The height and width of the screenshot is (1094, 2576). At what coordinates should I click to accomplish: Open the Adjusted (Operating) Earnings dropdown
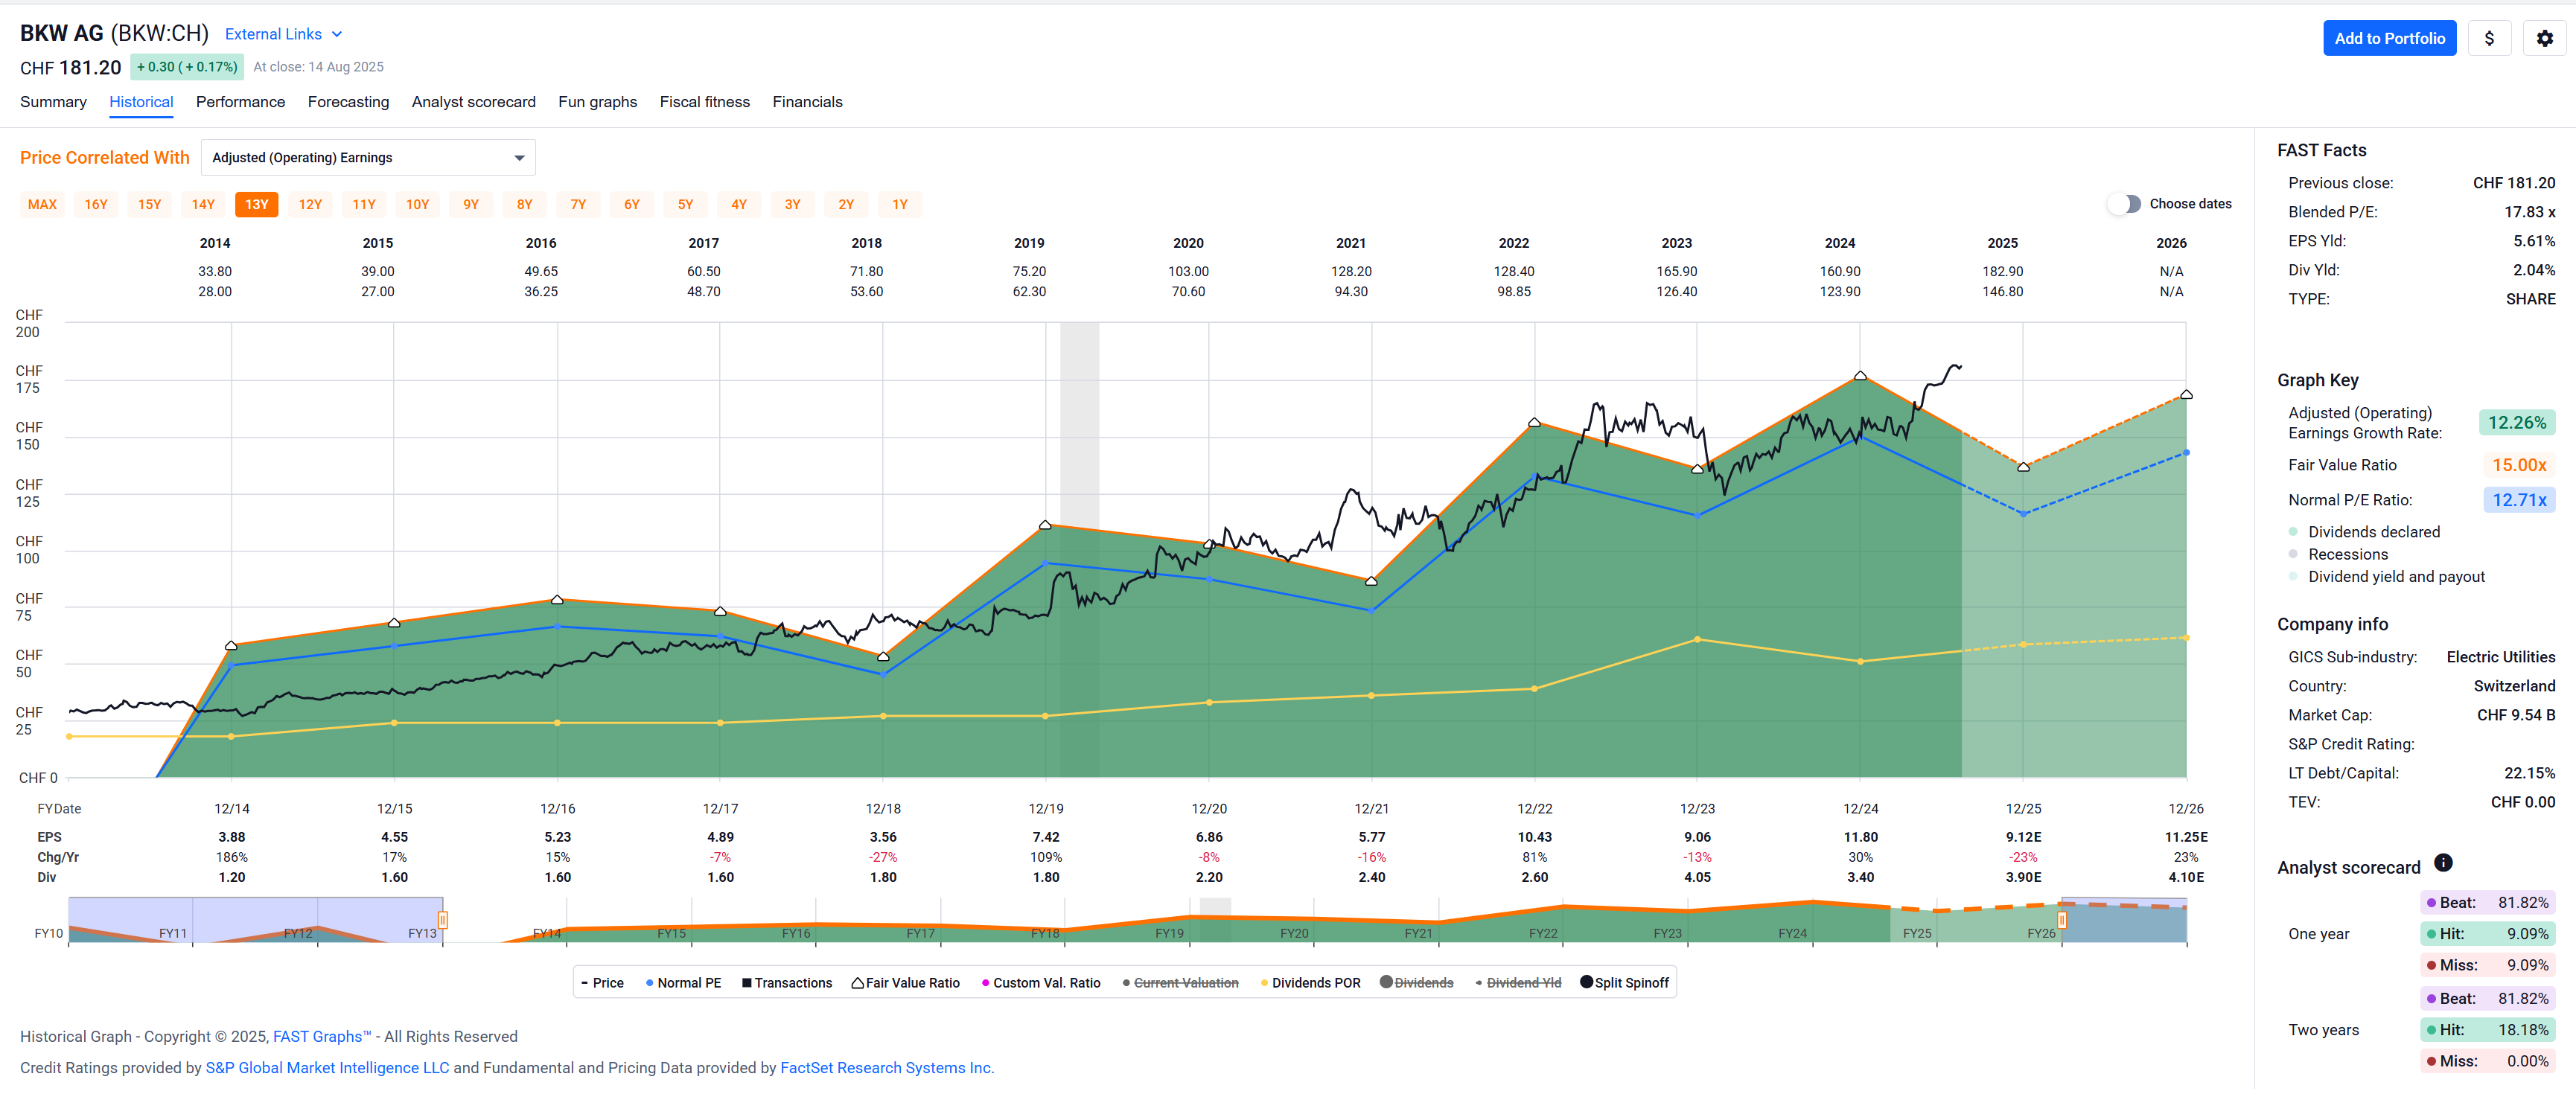(368, 158)
